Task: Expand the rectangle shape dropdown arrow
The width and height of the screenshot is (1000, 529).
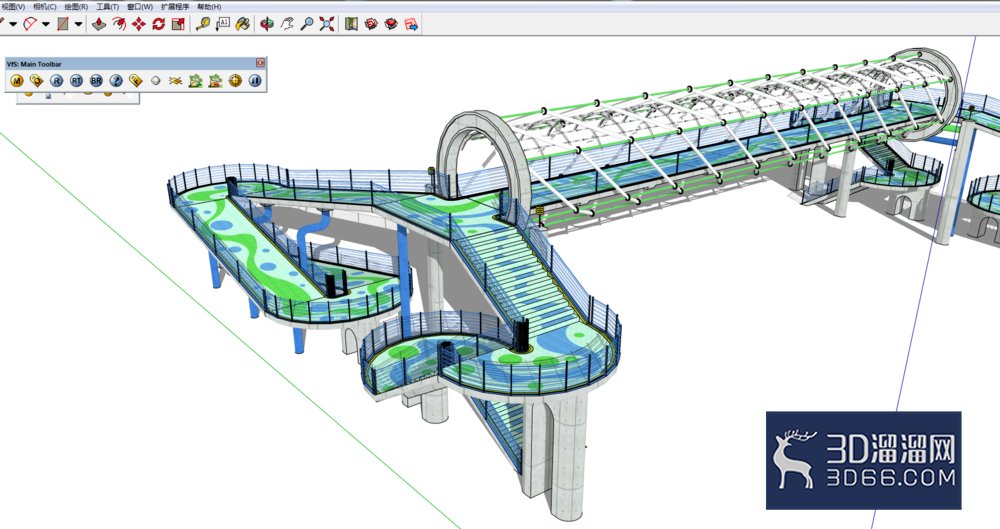Action: (x=78, y=24)
